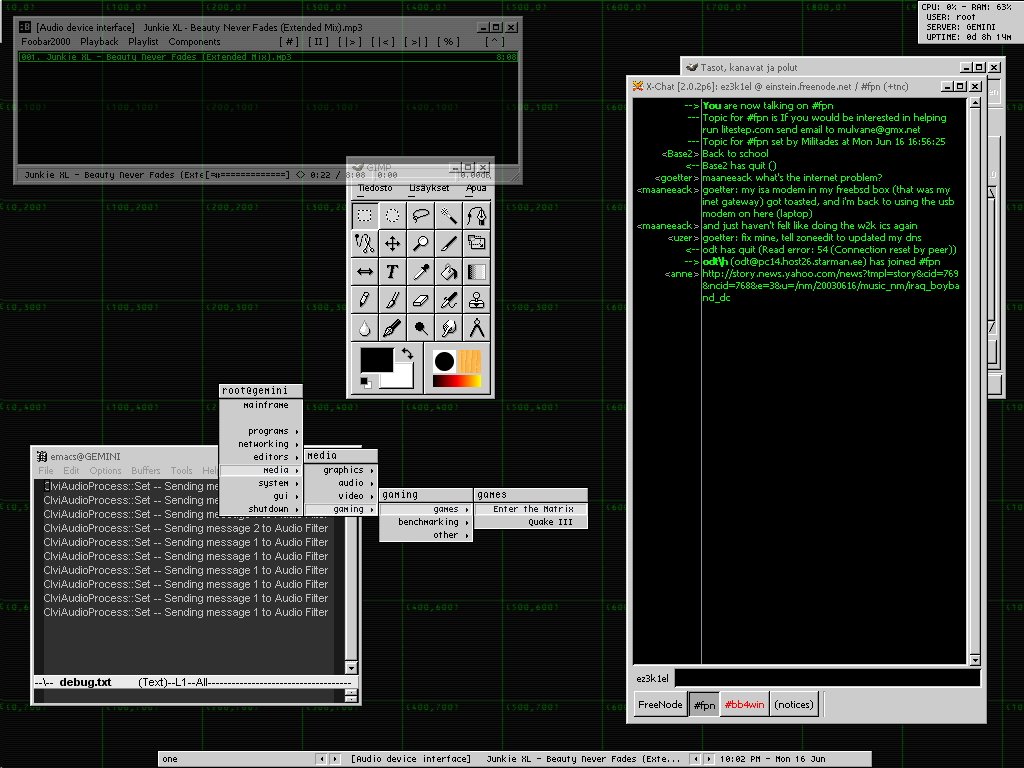Viewport: 1024px width, 768px height.
Task: Select the Ellipse Select tool in GIMP
Action: 392,216
